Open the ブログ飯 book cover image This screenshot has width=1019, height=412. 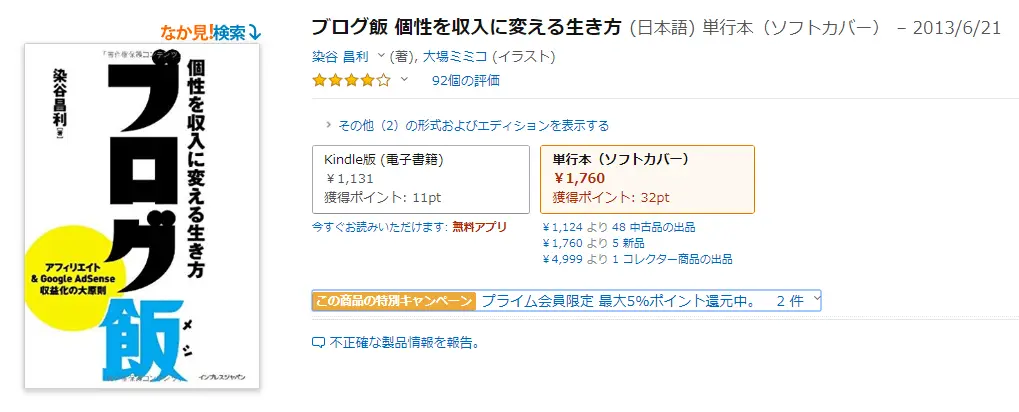click(x=141, y=217)
